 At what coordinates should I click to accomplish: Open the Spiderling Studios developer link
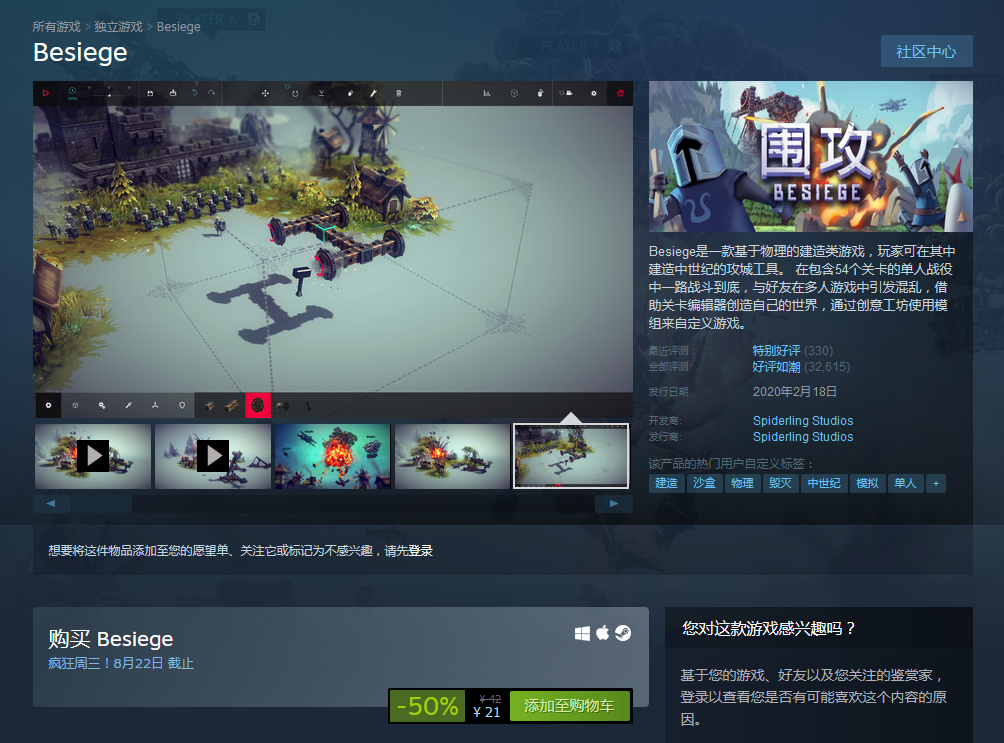(x=803, y=420)
